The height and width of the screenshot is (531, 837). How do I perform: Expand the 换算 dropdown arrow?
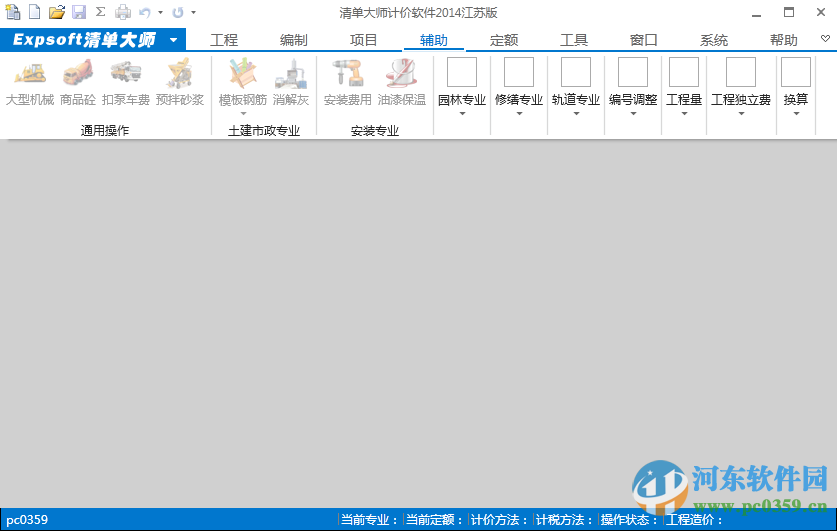click(x=796, y=114)
